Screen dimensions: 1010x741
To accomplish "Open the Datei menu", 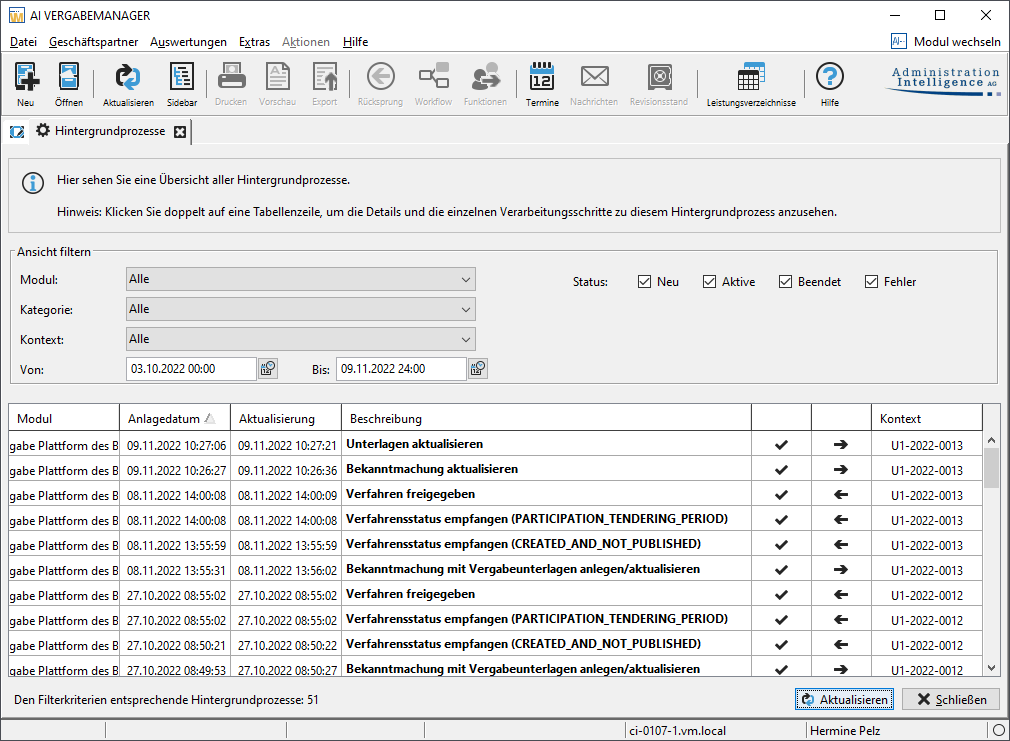I will pos(23,42).
